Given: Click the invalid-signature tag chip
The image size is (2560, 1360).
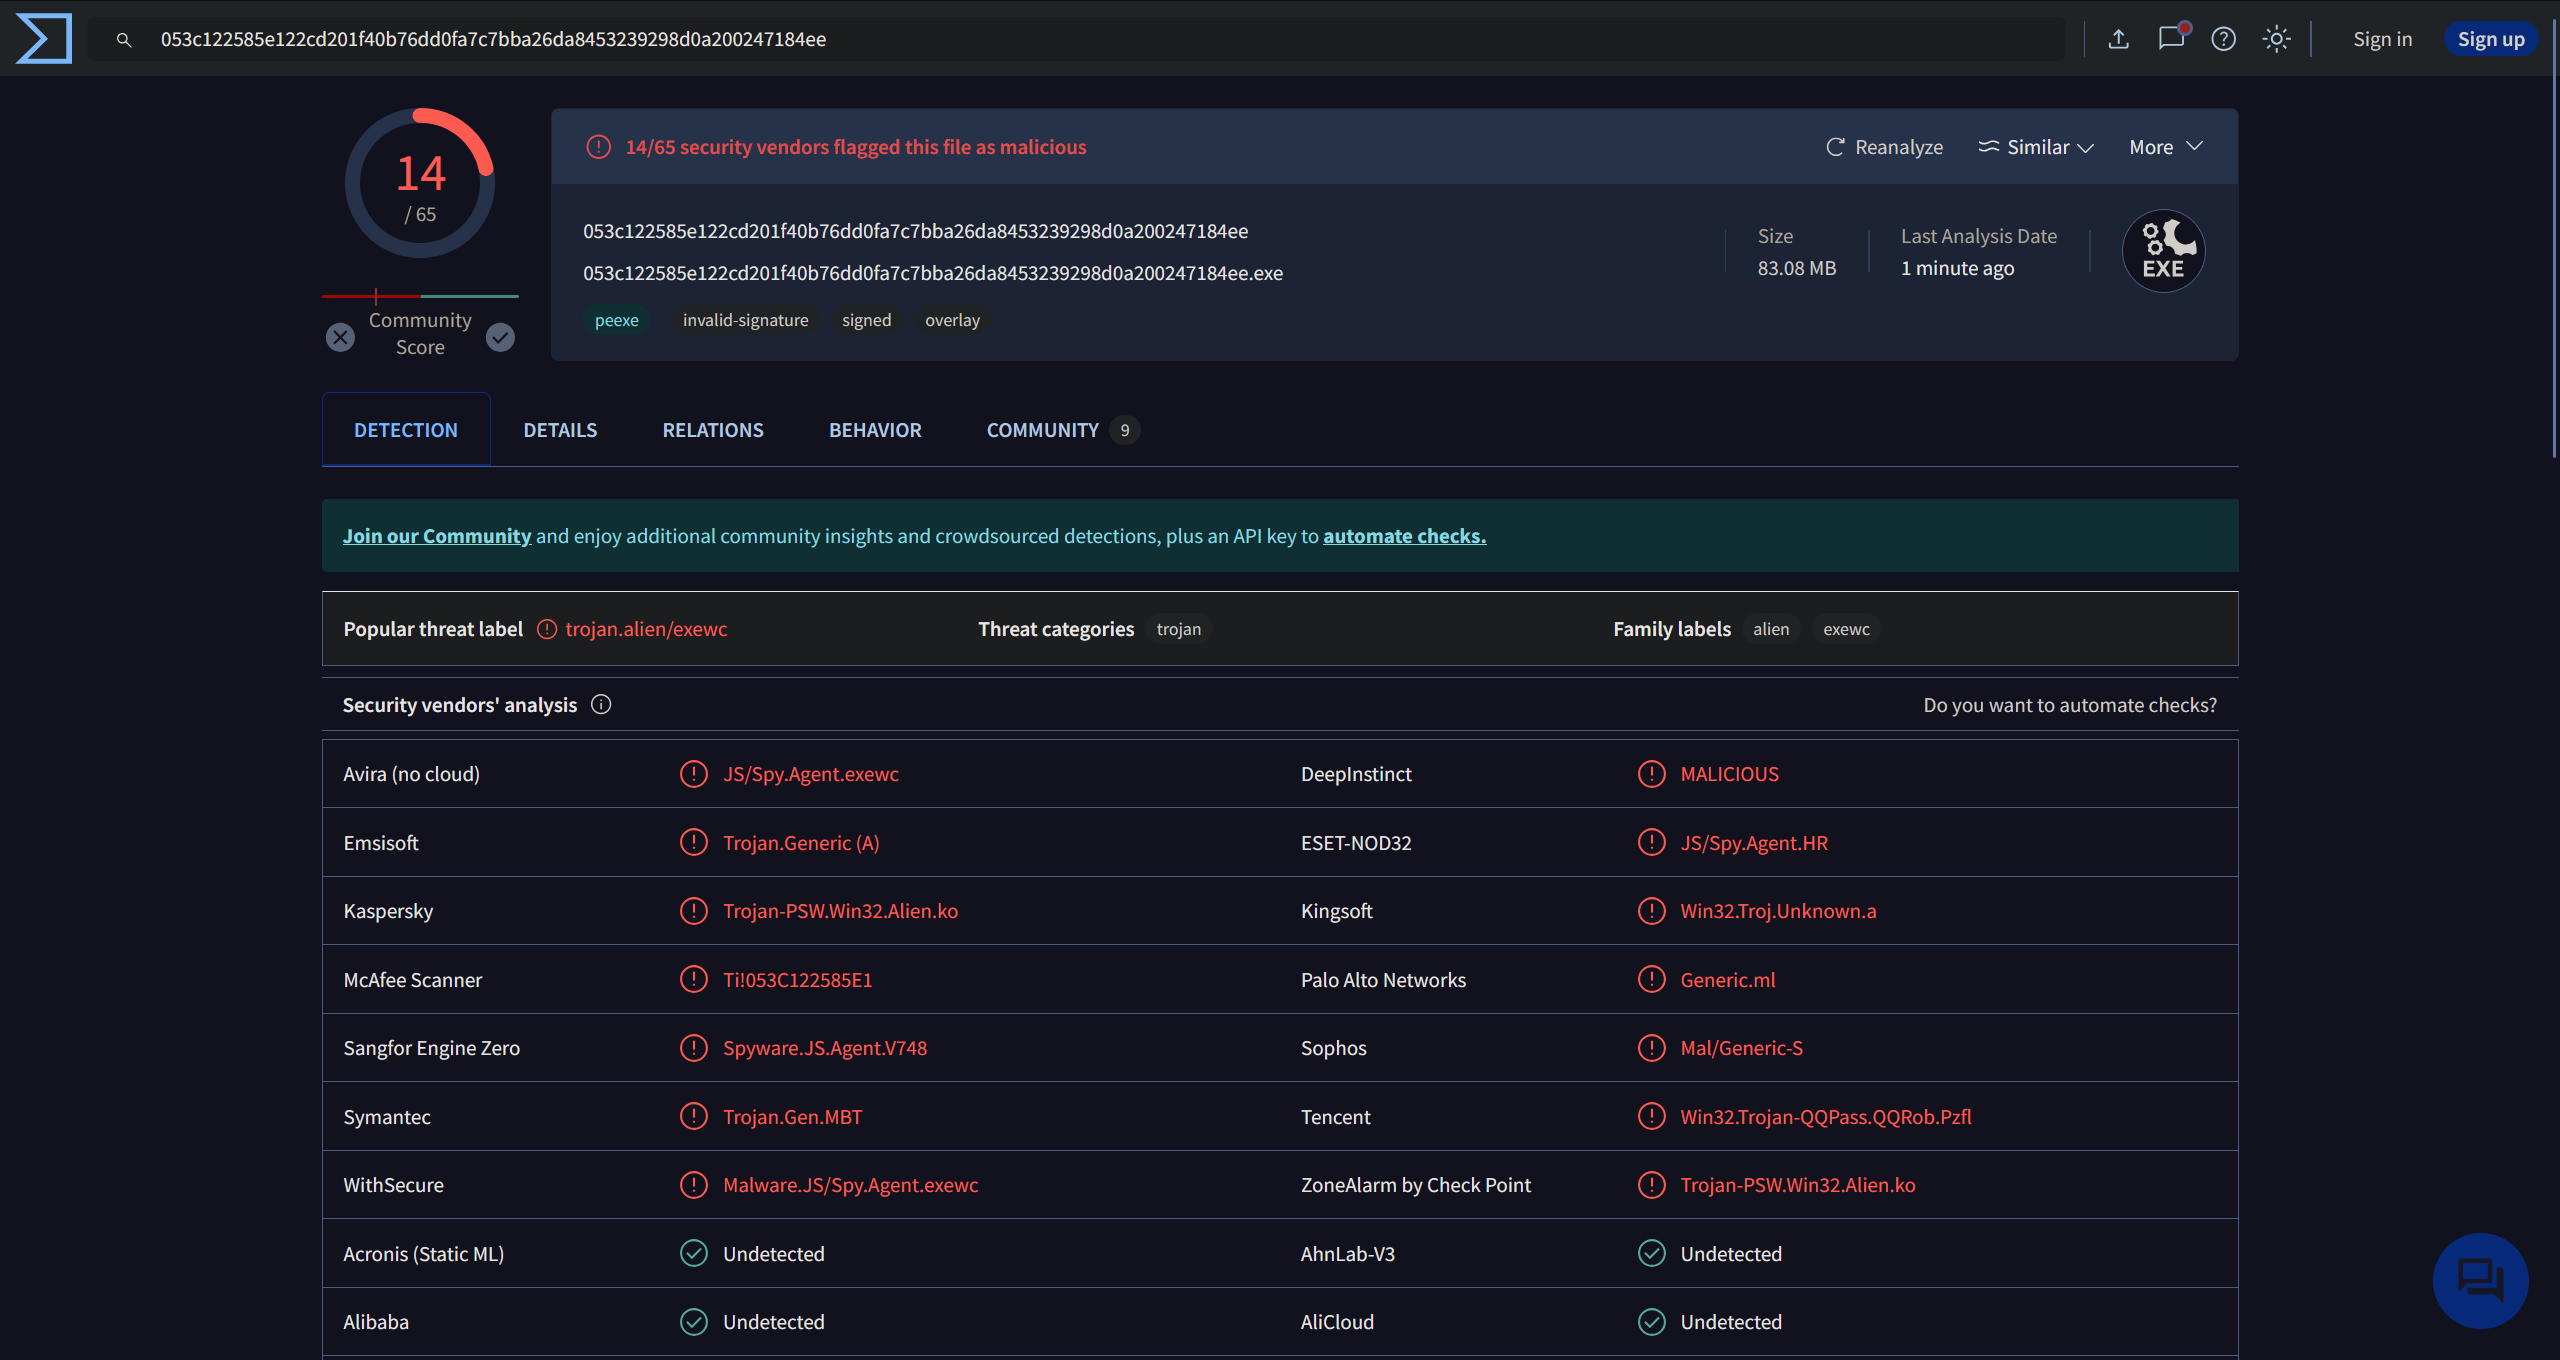Looking at the screenshot, I should [x=745, y=320].
